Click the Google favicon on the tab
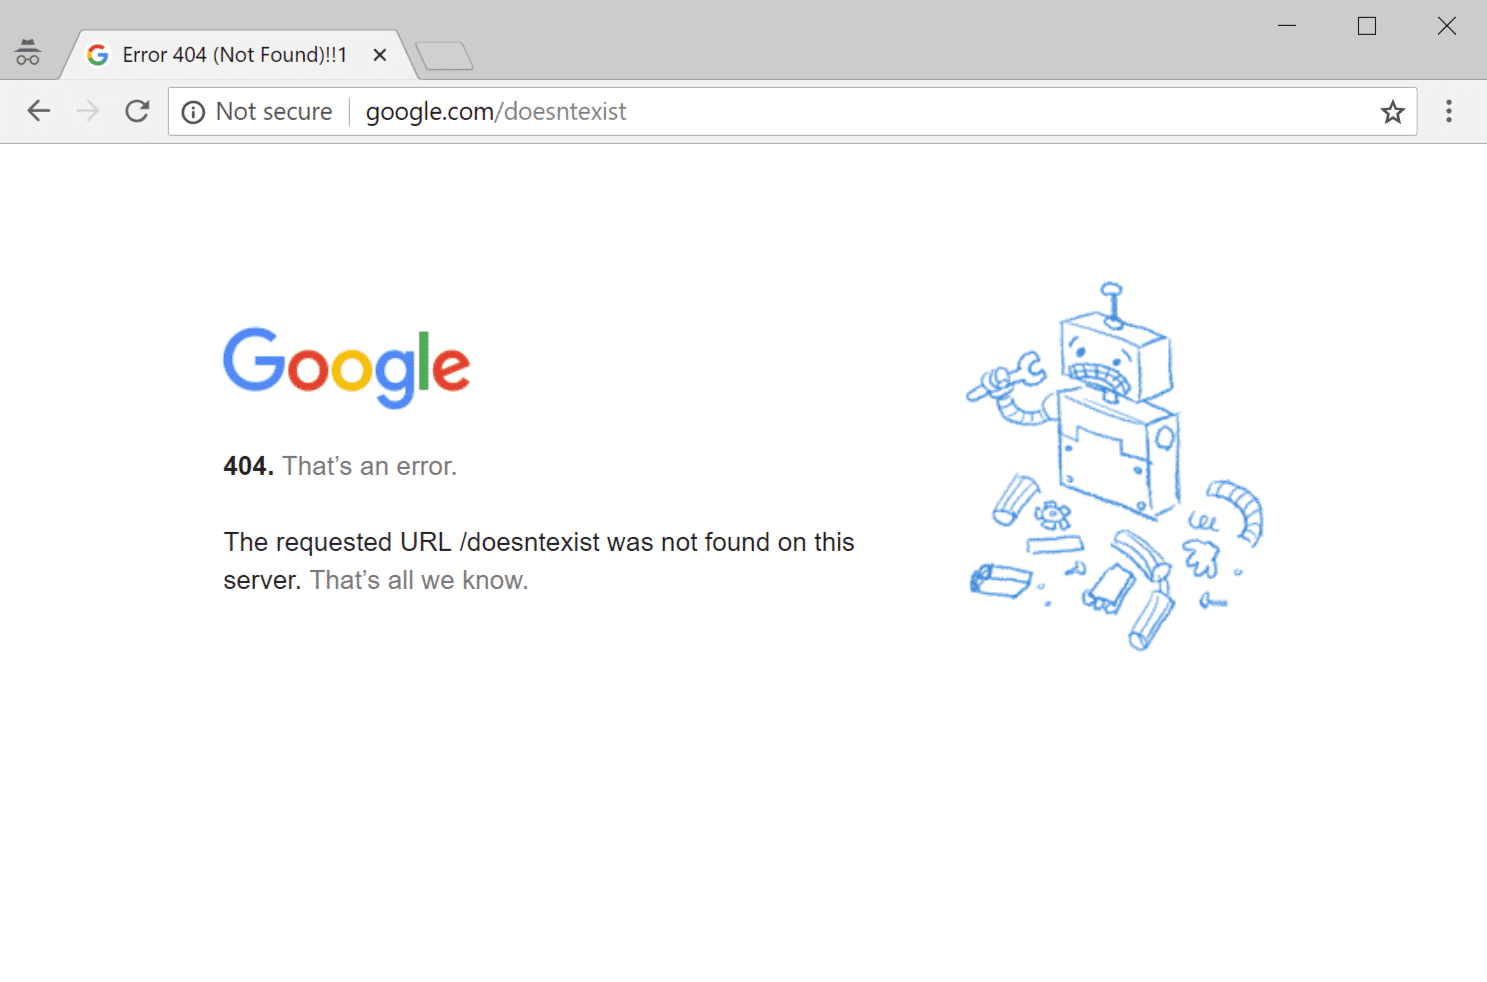 click(x=97, y=54)
